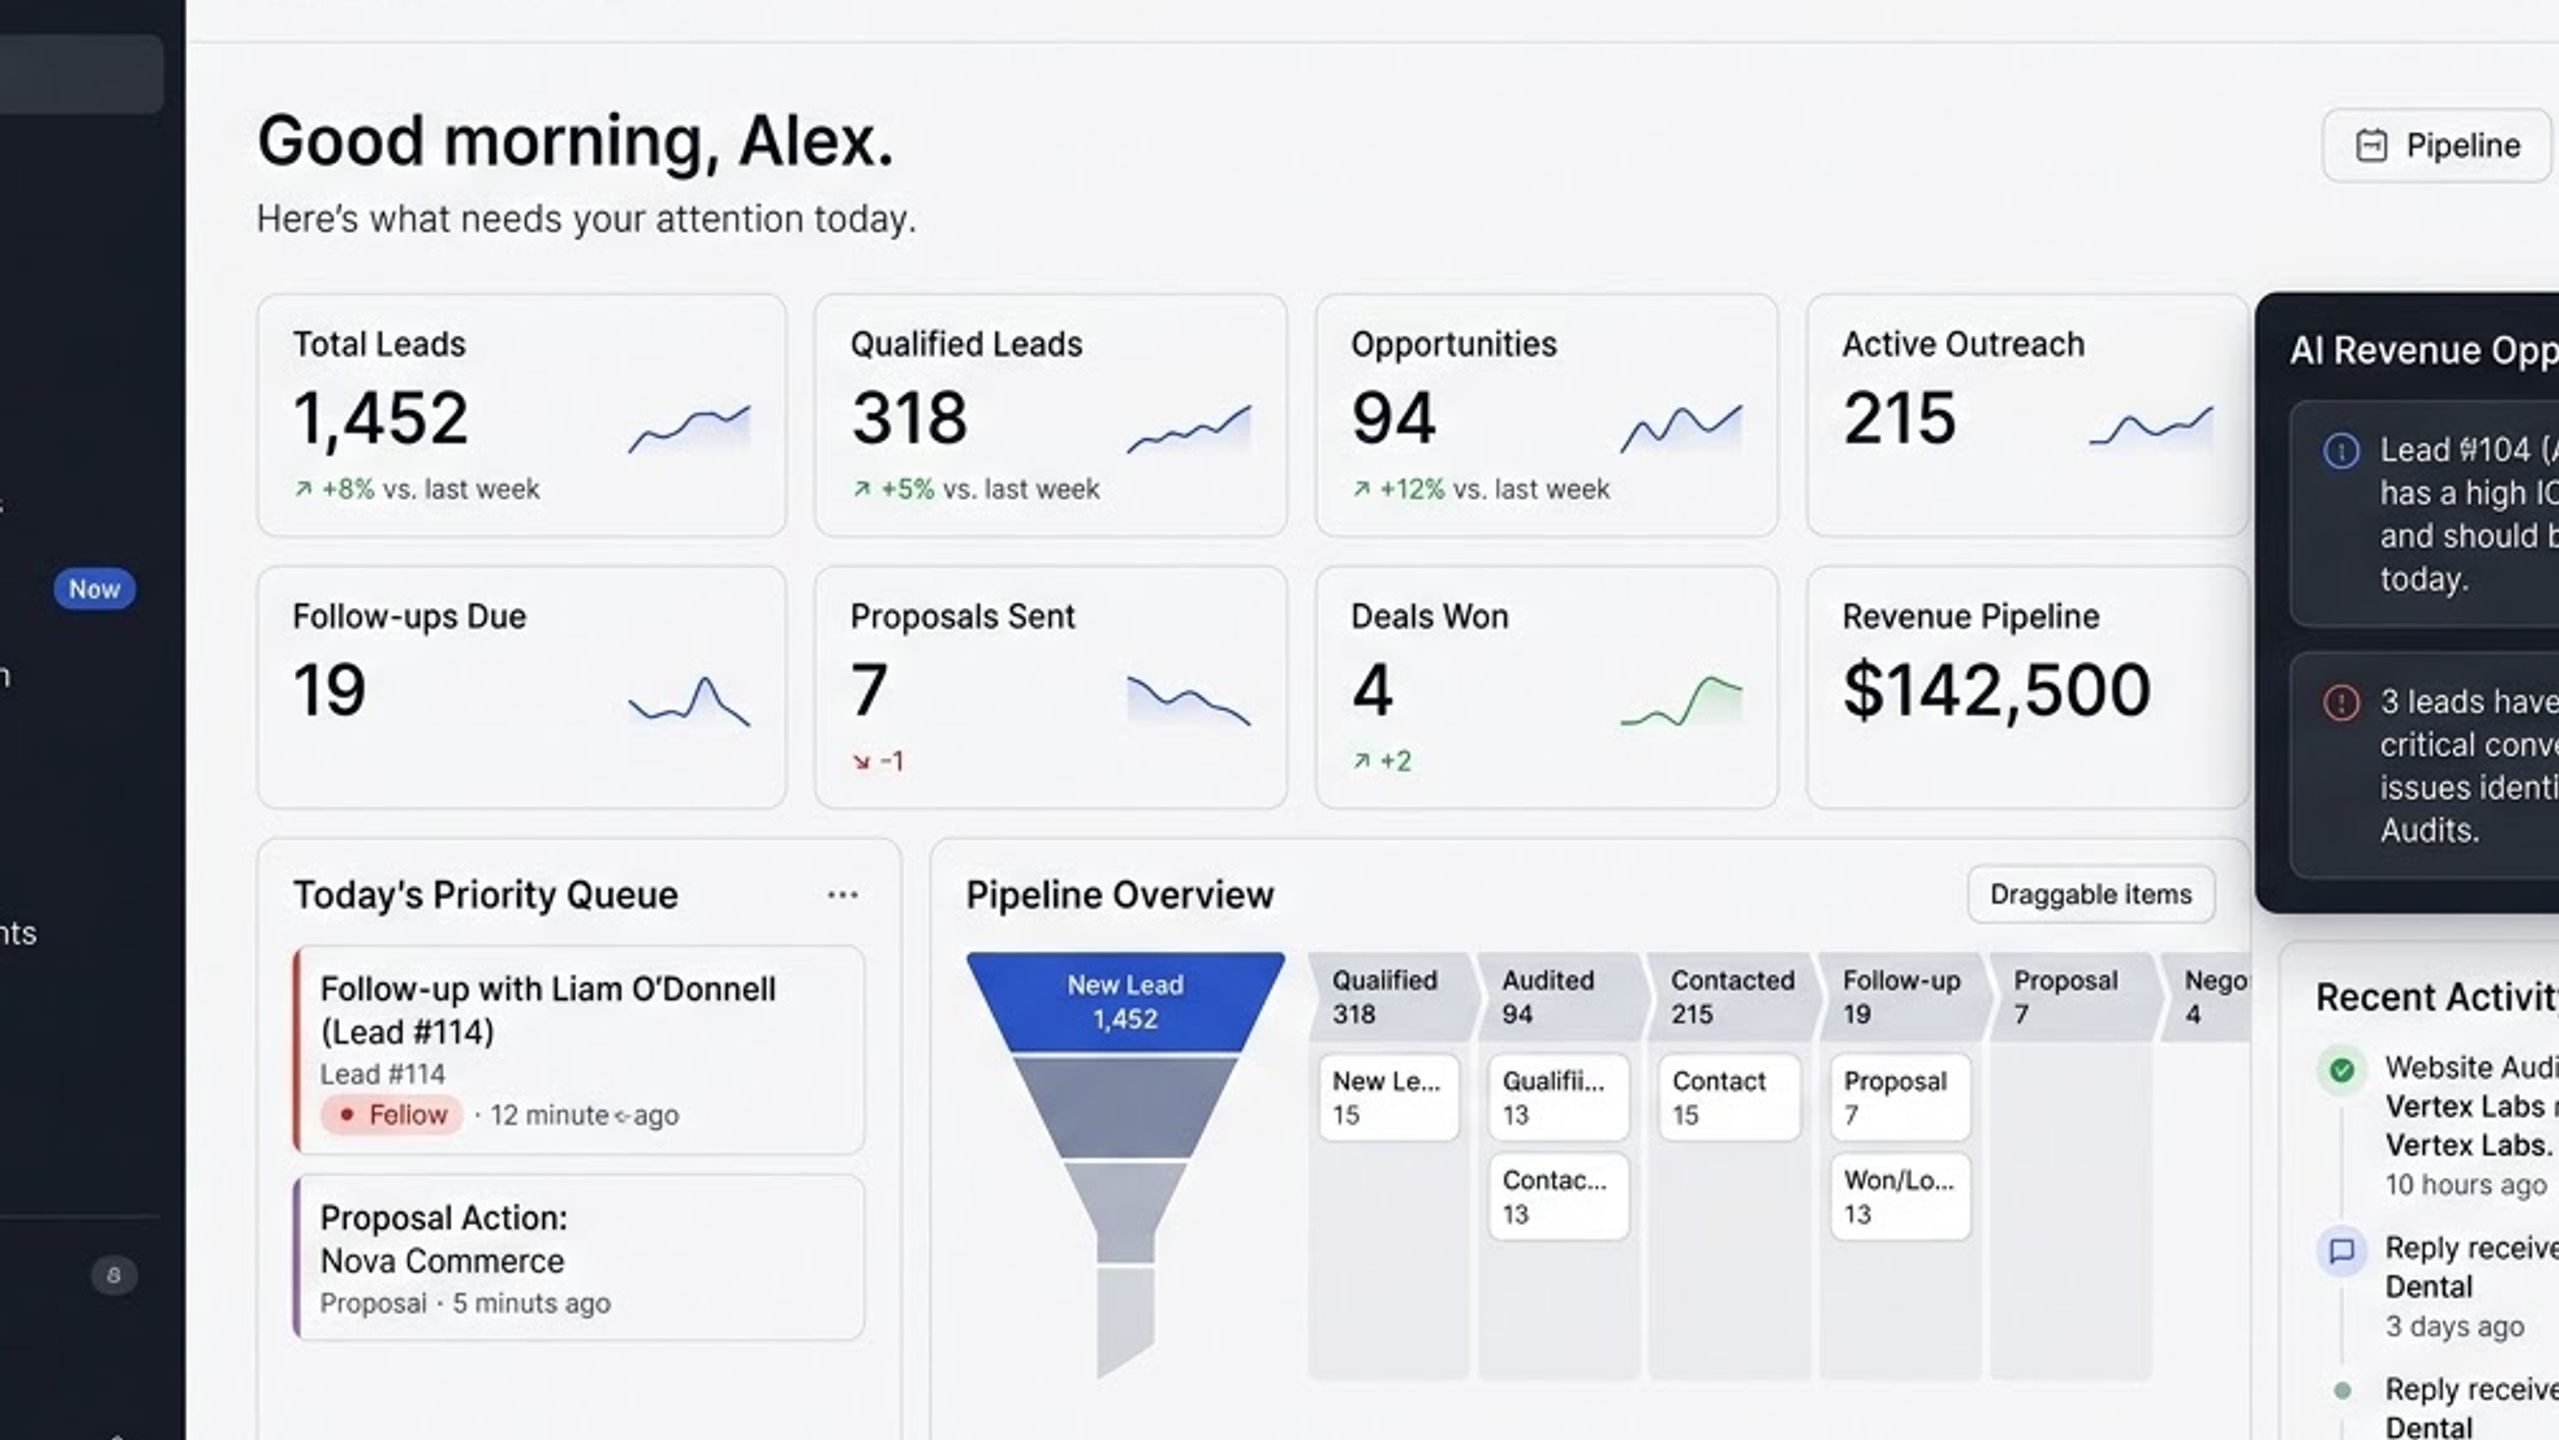This screenshot has width=2559, height=1440.
Task: Click the sidebar notification count badge 8
Action: pyautogui.click(x=114, y=1275)
